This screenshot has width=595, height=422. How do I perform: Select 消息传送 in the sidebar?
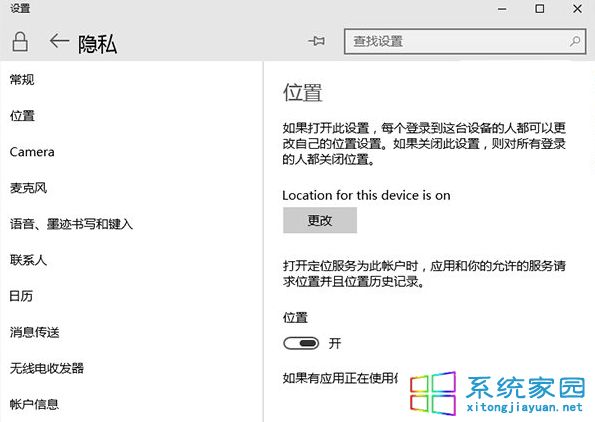pos(35,332)
